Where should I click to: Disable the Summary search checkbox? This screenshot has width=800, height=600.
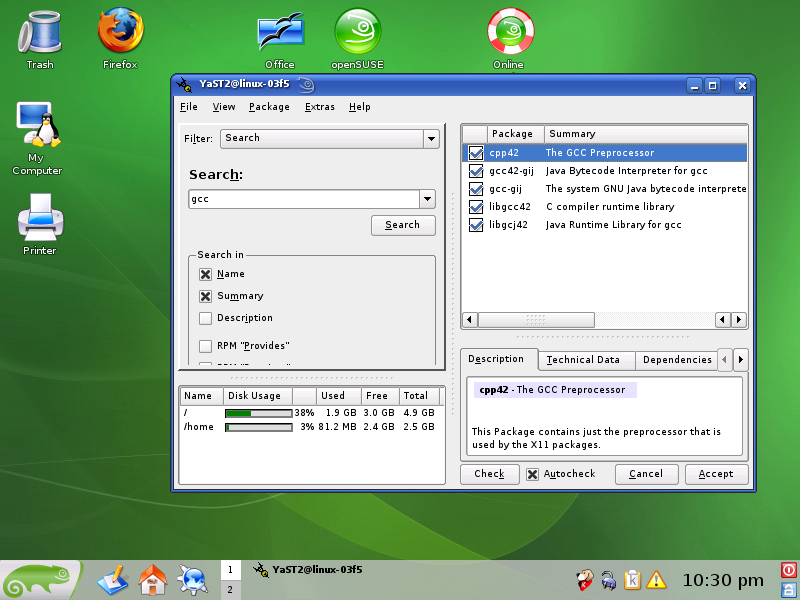pyautogui.click(x=205, y=296)
